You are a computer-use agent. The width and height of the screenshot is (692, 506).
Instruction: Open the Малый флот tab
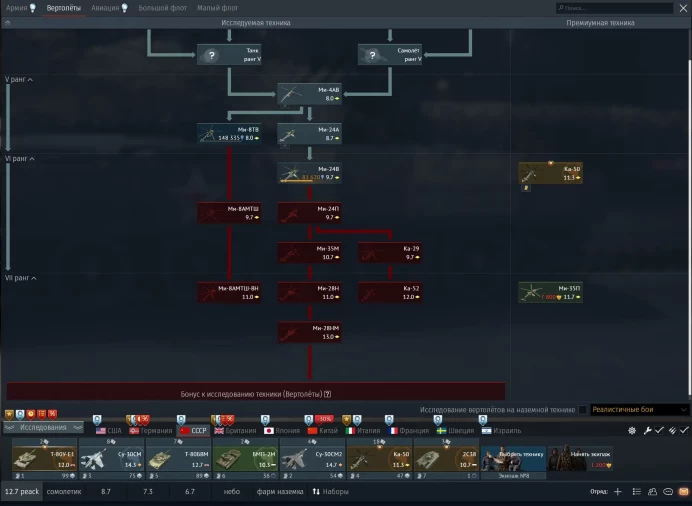tap(217, 8)
